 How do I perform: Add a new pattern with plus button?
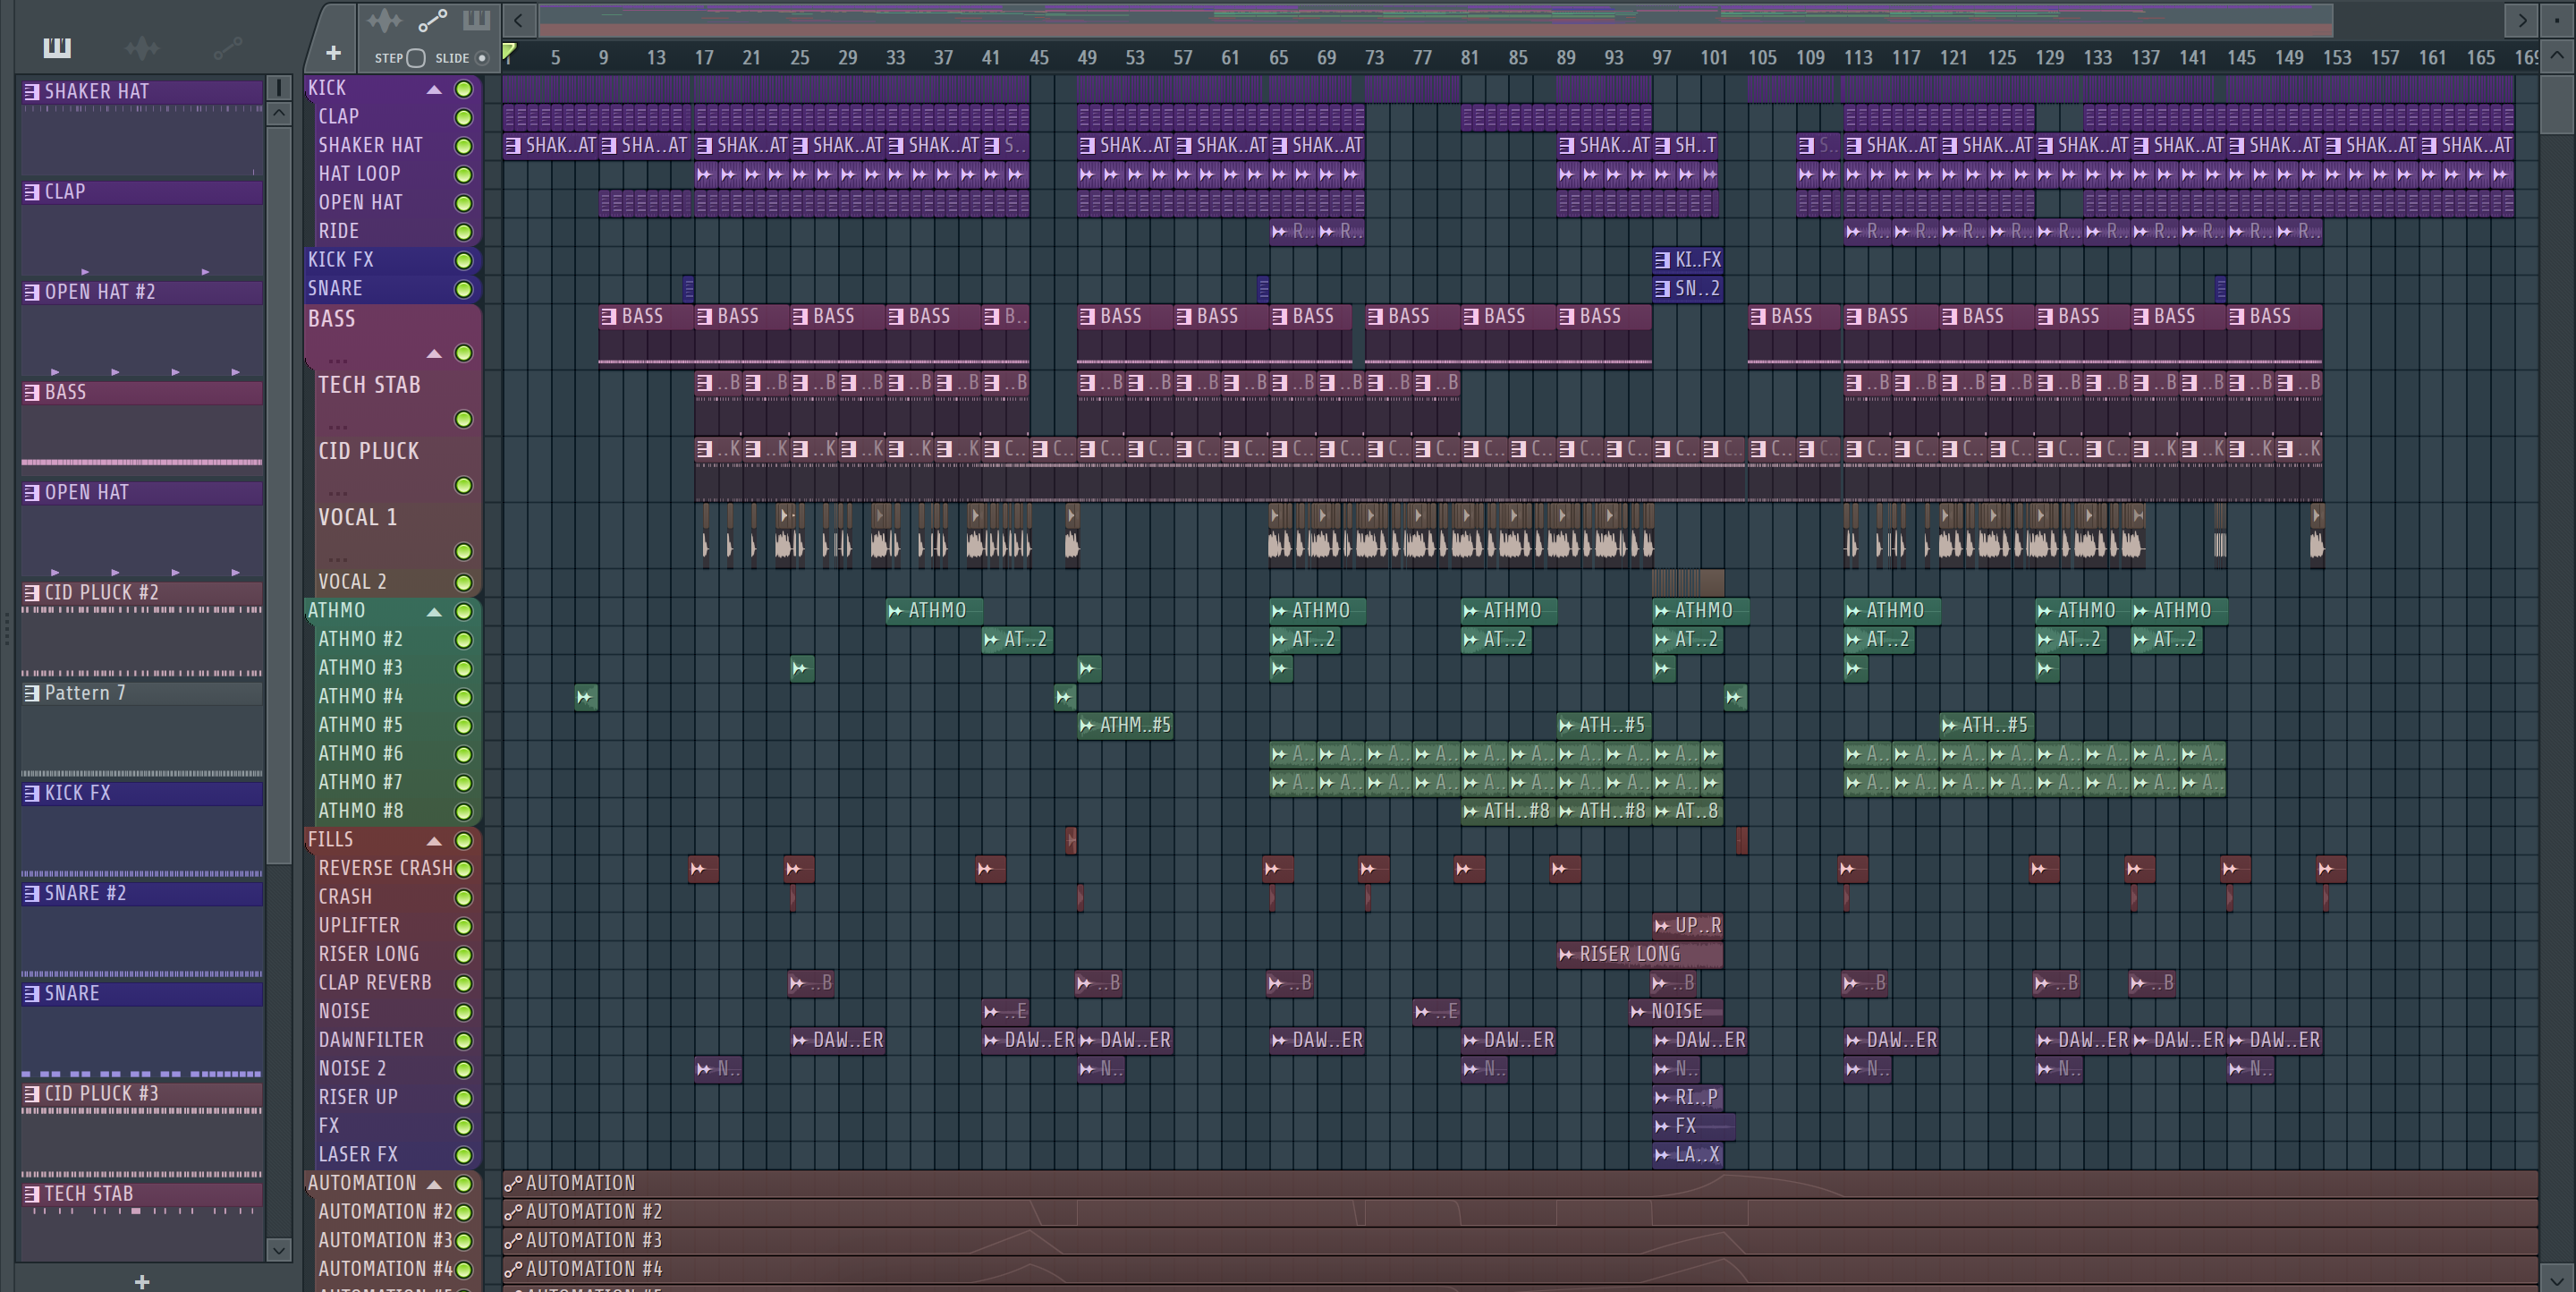(142, 1281)
